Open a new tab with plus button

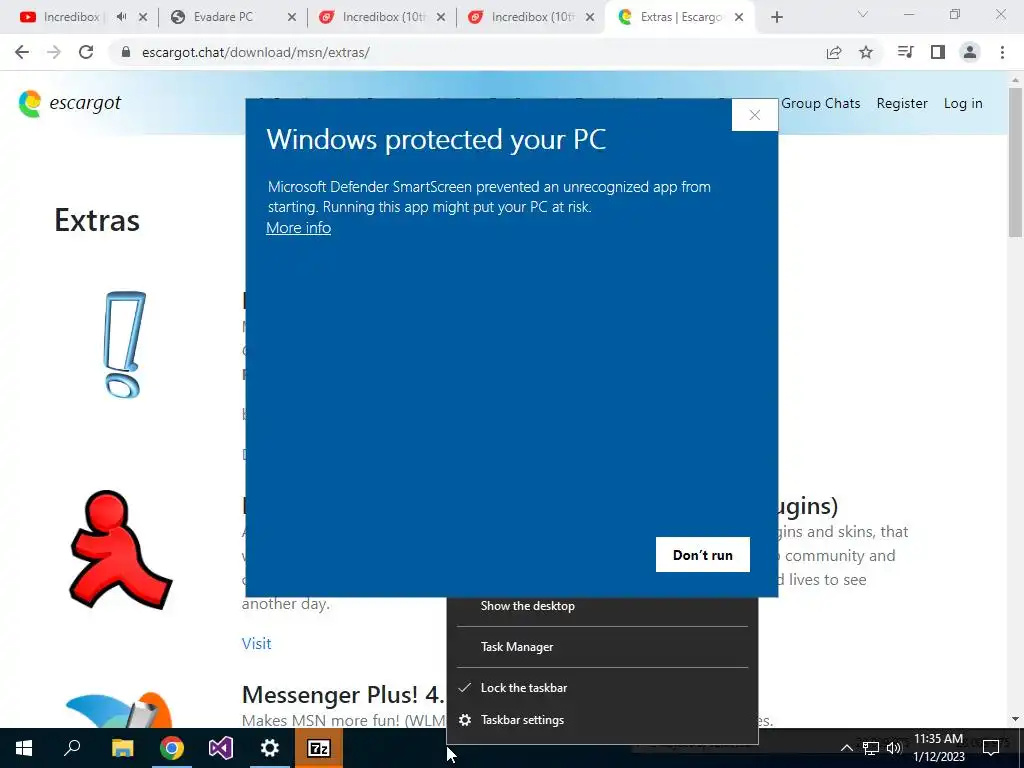click(776, 17)
